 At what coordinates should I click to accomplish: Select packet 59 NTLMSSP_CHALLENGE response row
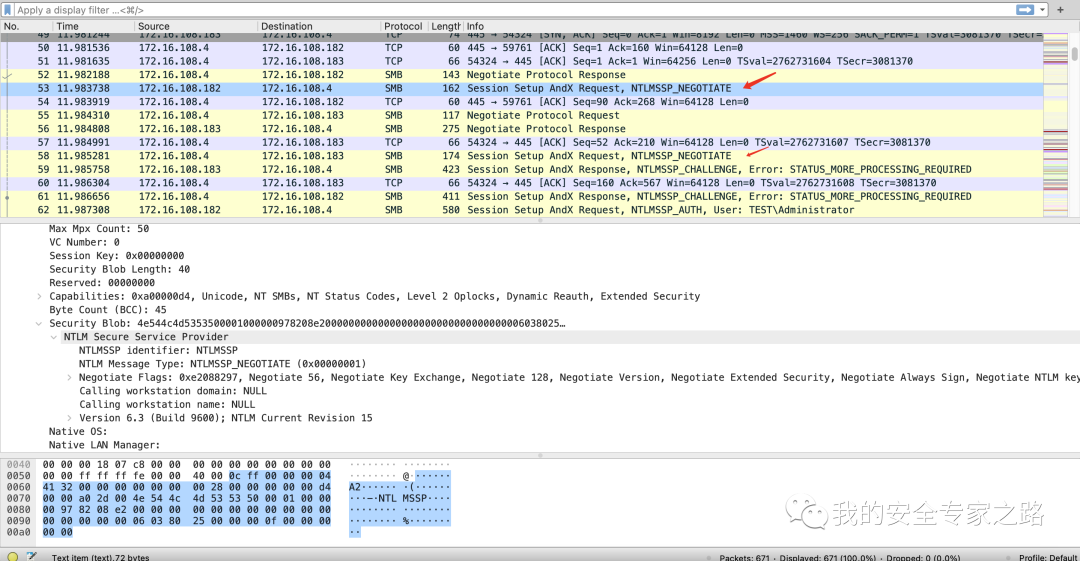click(521, 170)
